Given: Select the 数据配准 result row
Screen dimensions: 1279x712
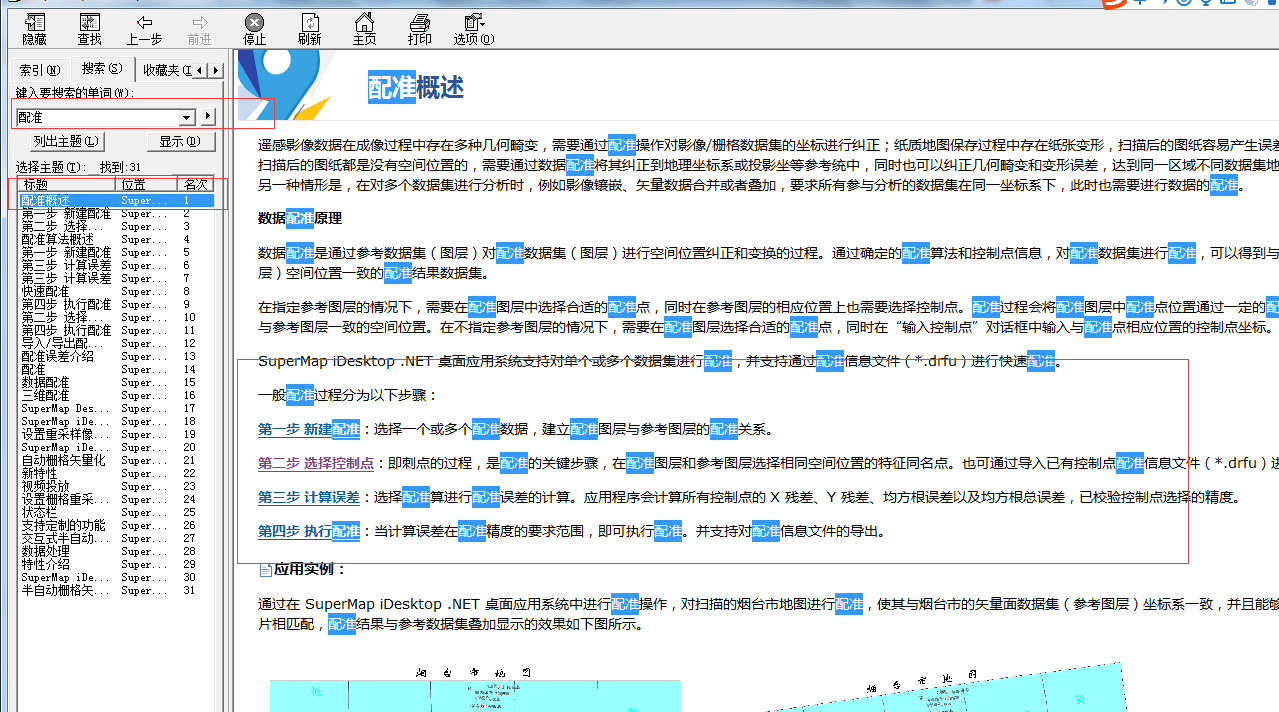Looking at the screenshot, I should [116, 383].
